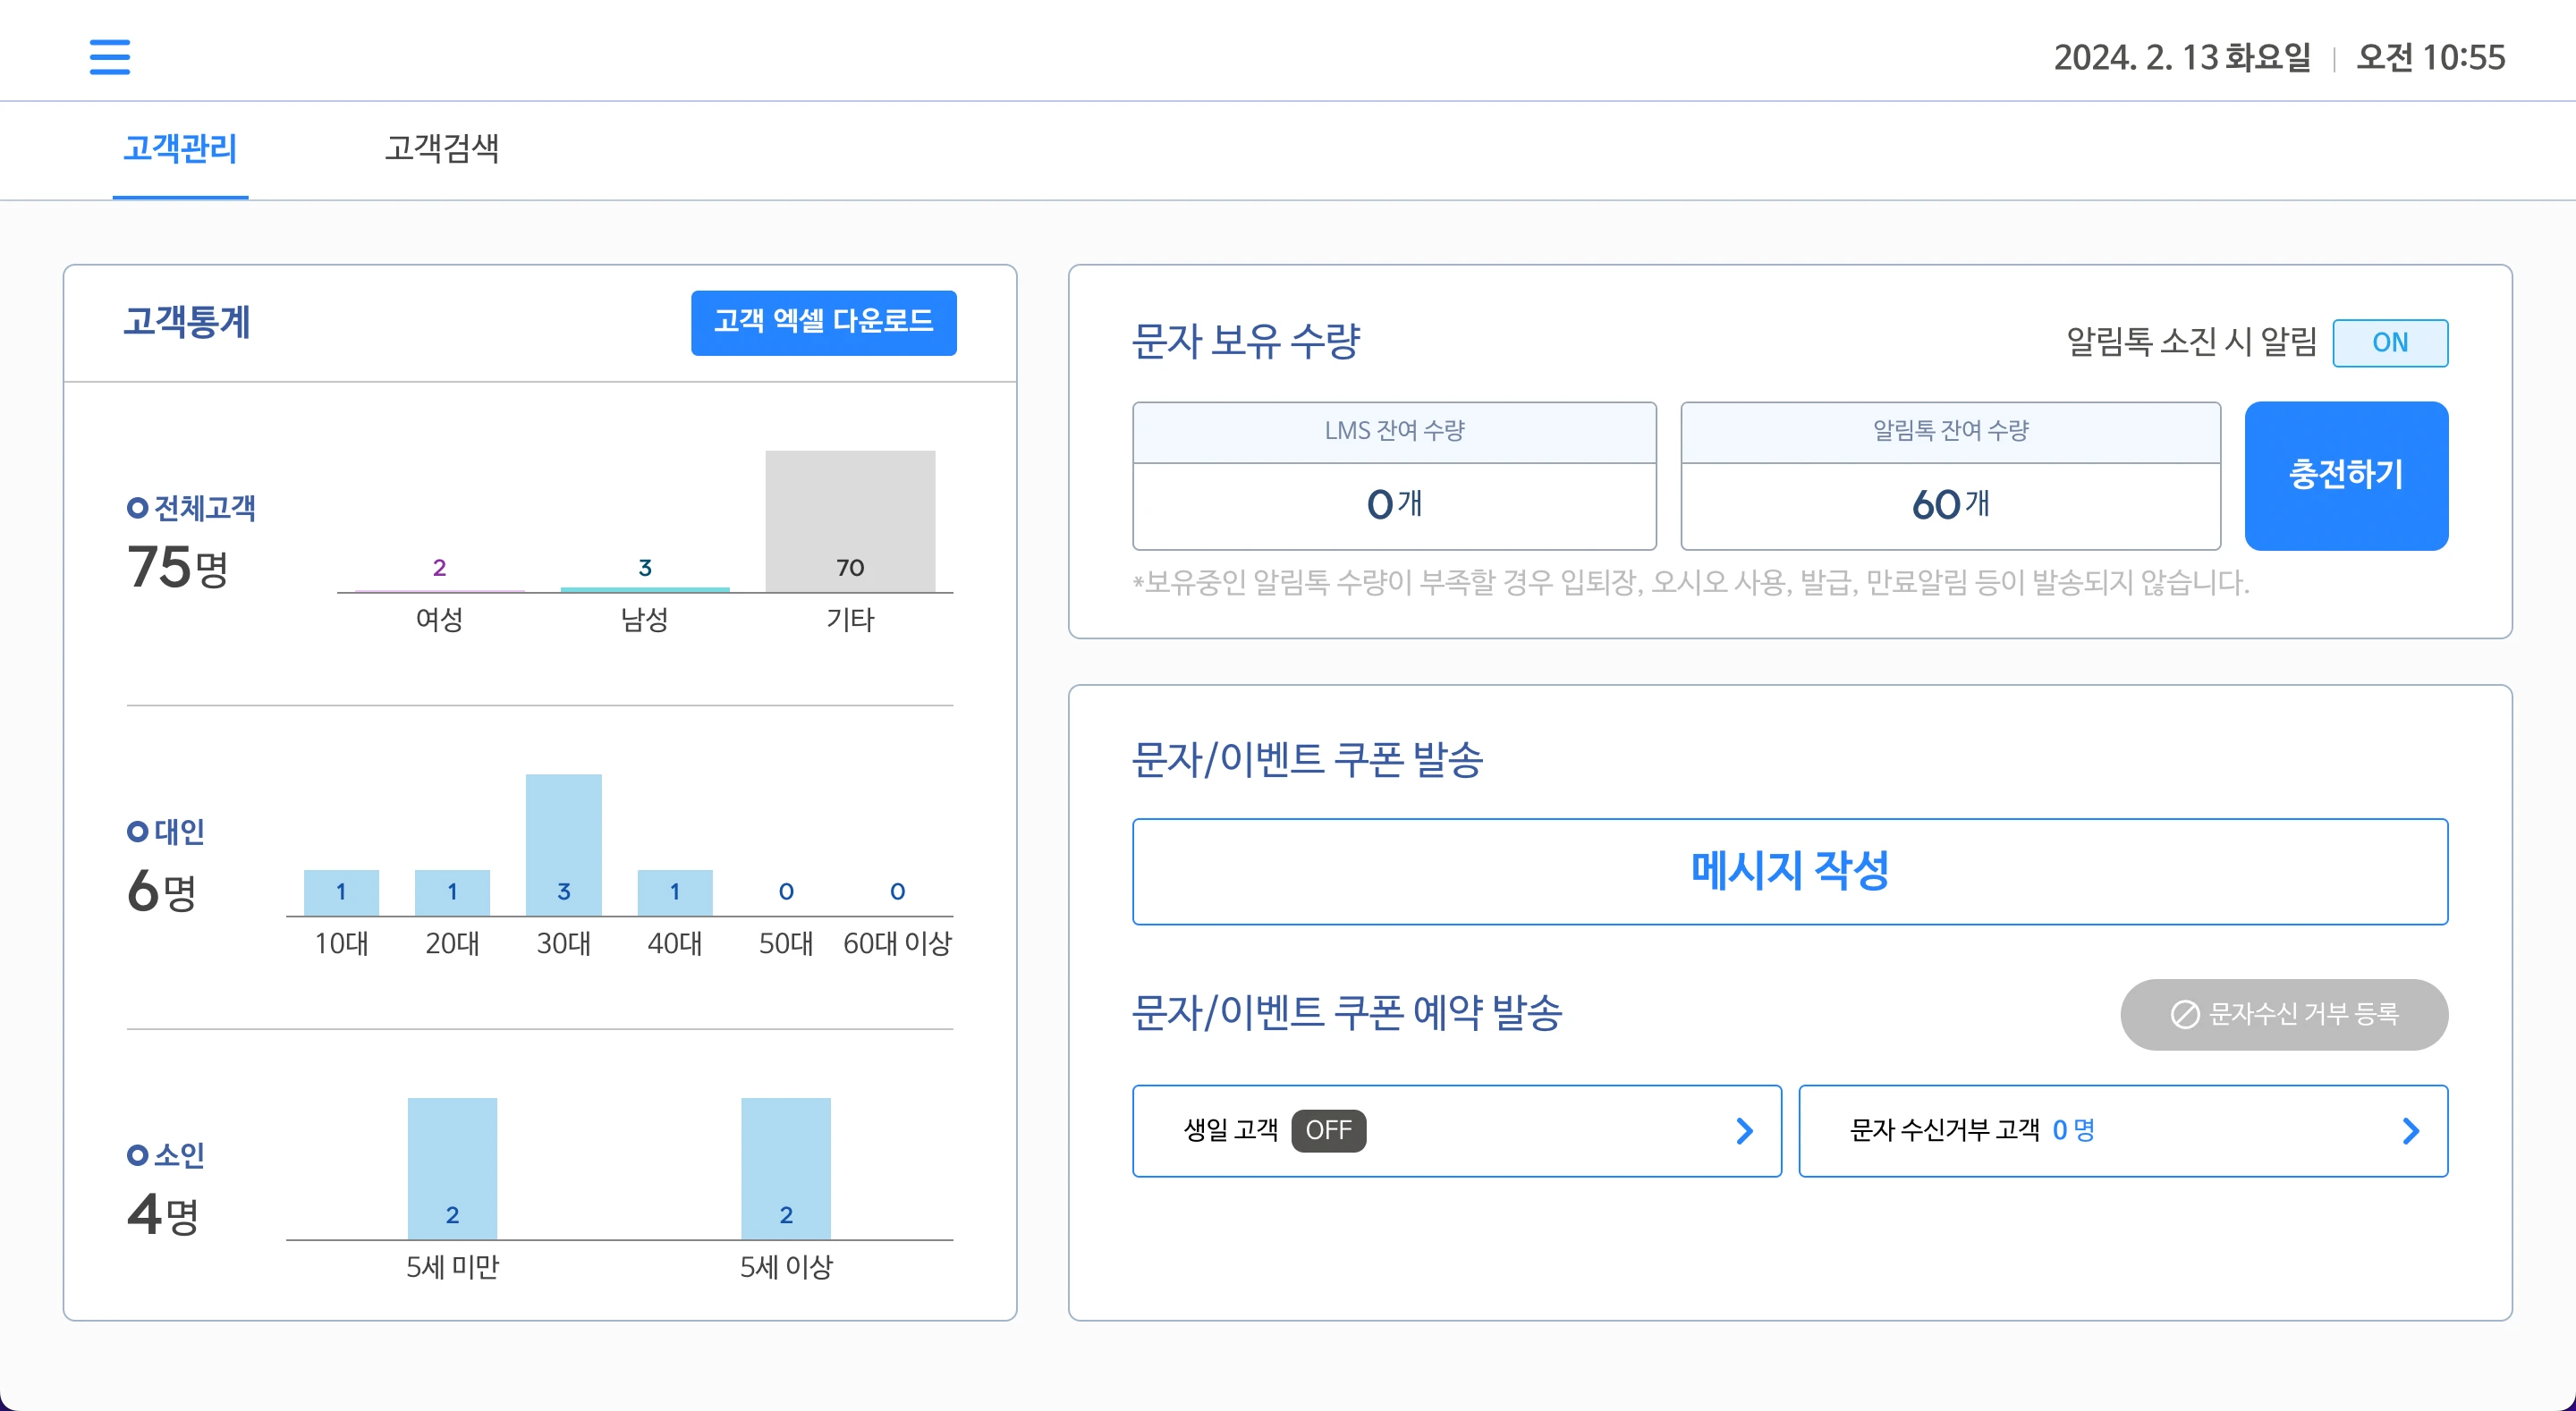
Task: Click the 60대 이상 axis label
Action: point(897,943)
